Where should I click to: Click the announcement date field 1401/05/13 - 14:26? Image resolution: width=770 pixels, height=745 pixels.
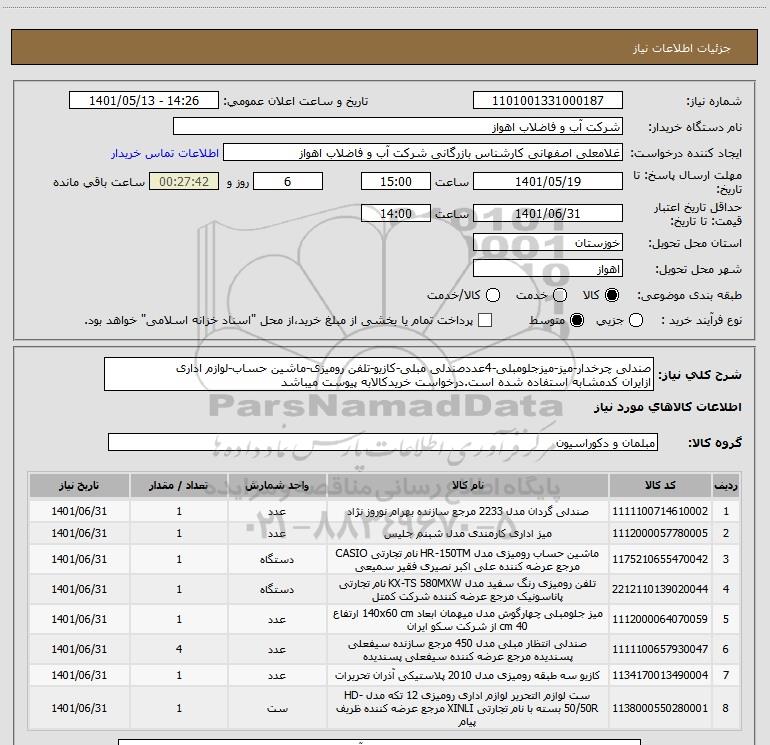(144, 100)
